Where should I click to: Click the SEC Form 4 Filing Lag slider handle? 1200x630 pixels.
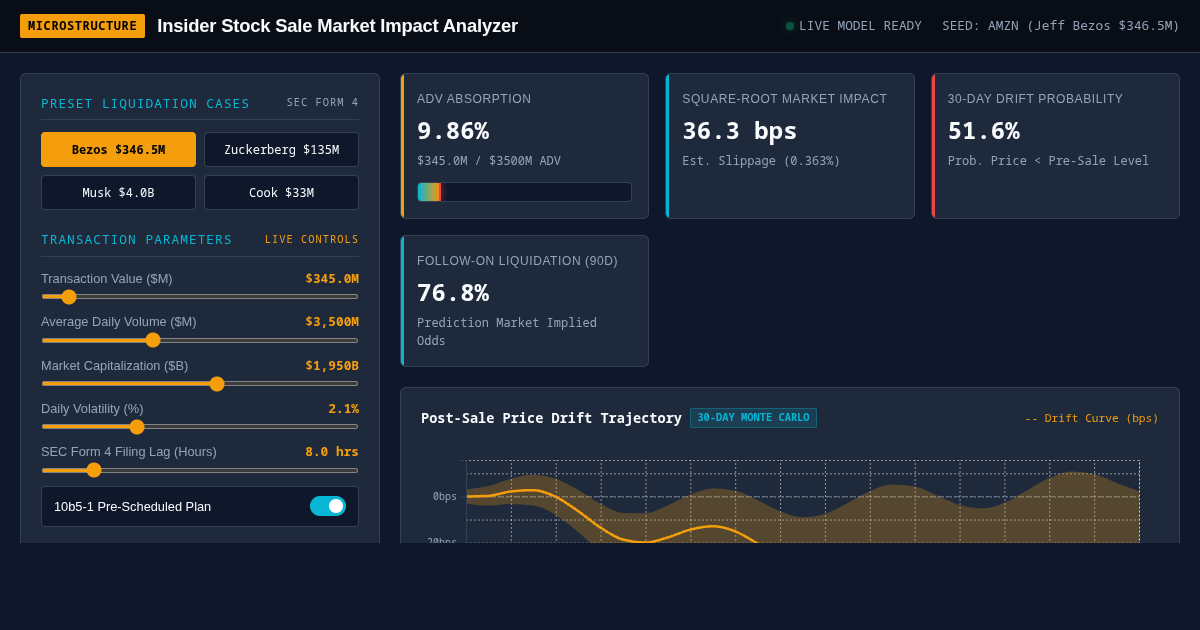94,470
